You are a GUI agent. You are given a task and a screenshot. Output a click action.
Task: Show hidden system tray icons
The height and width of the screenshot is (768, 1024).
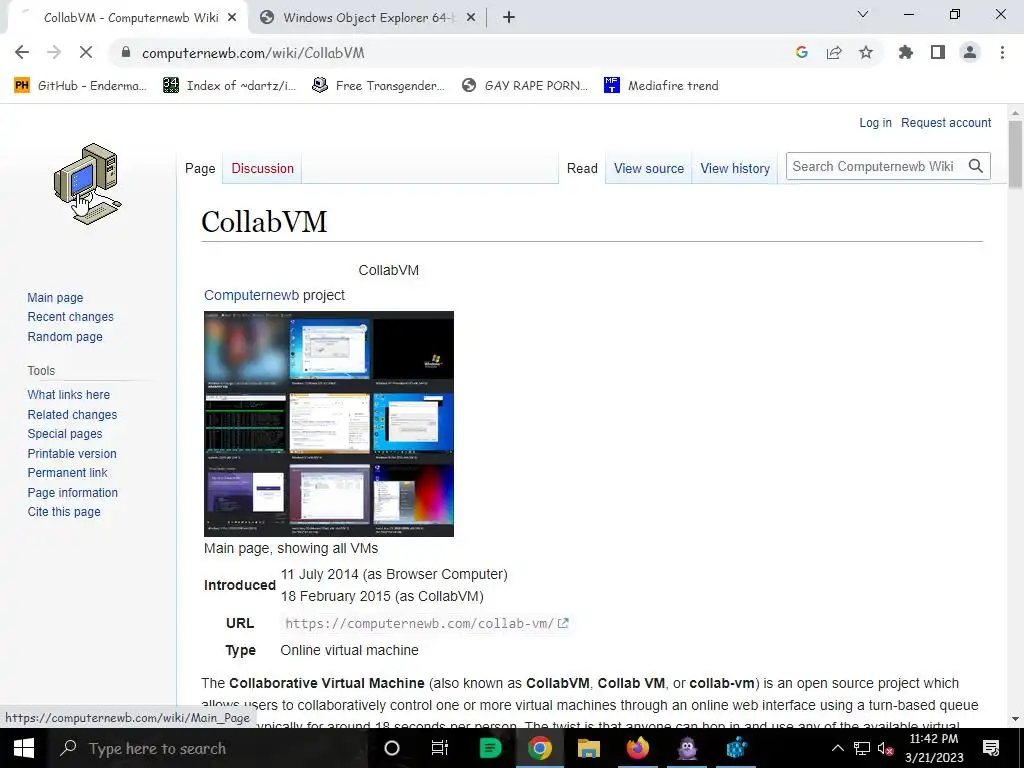tap(837, 748)
